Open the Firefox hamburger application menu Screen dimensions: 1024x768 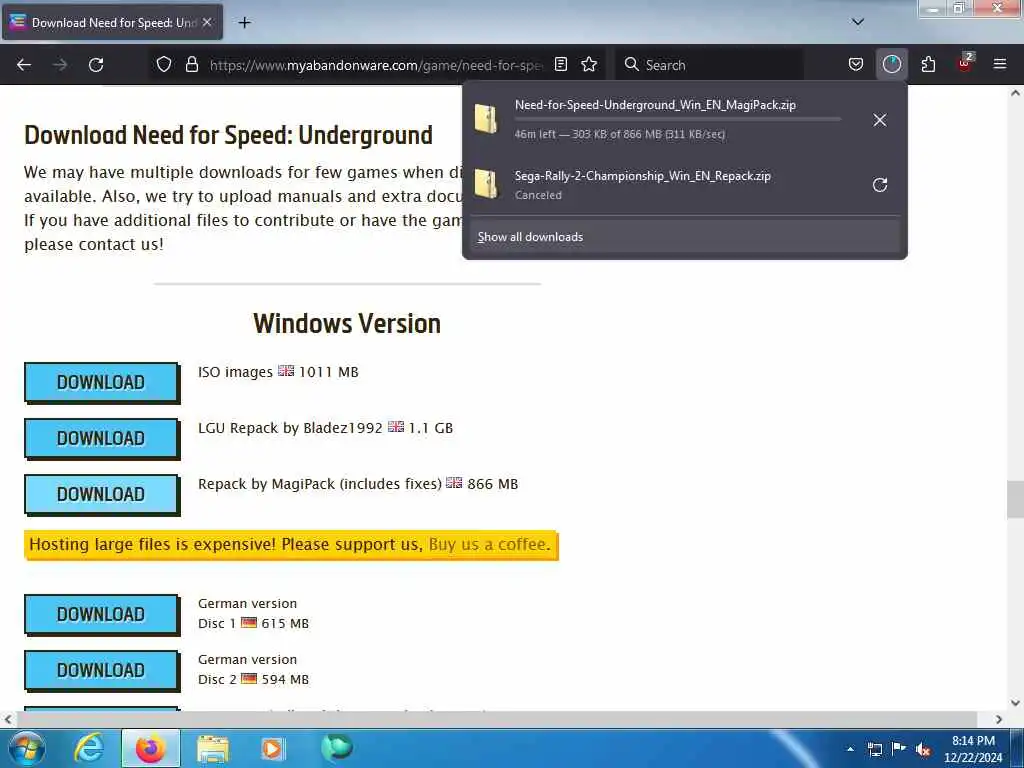tap(999, 64)
